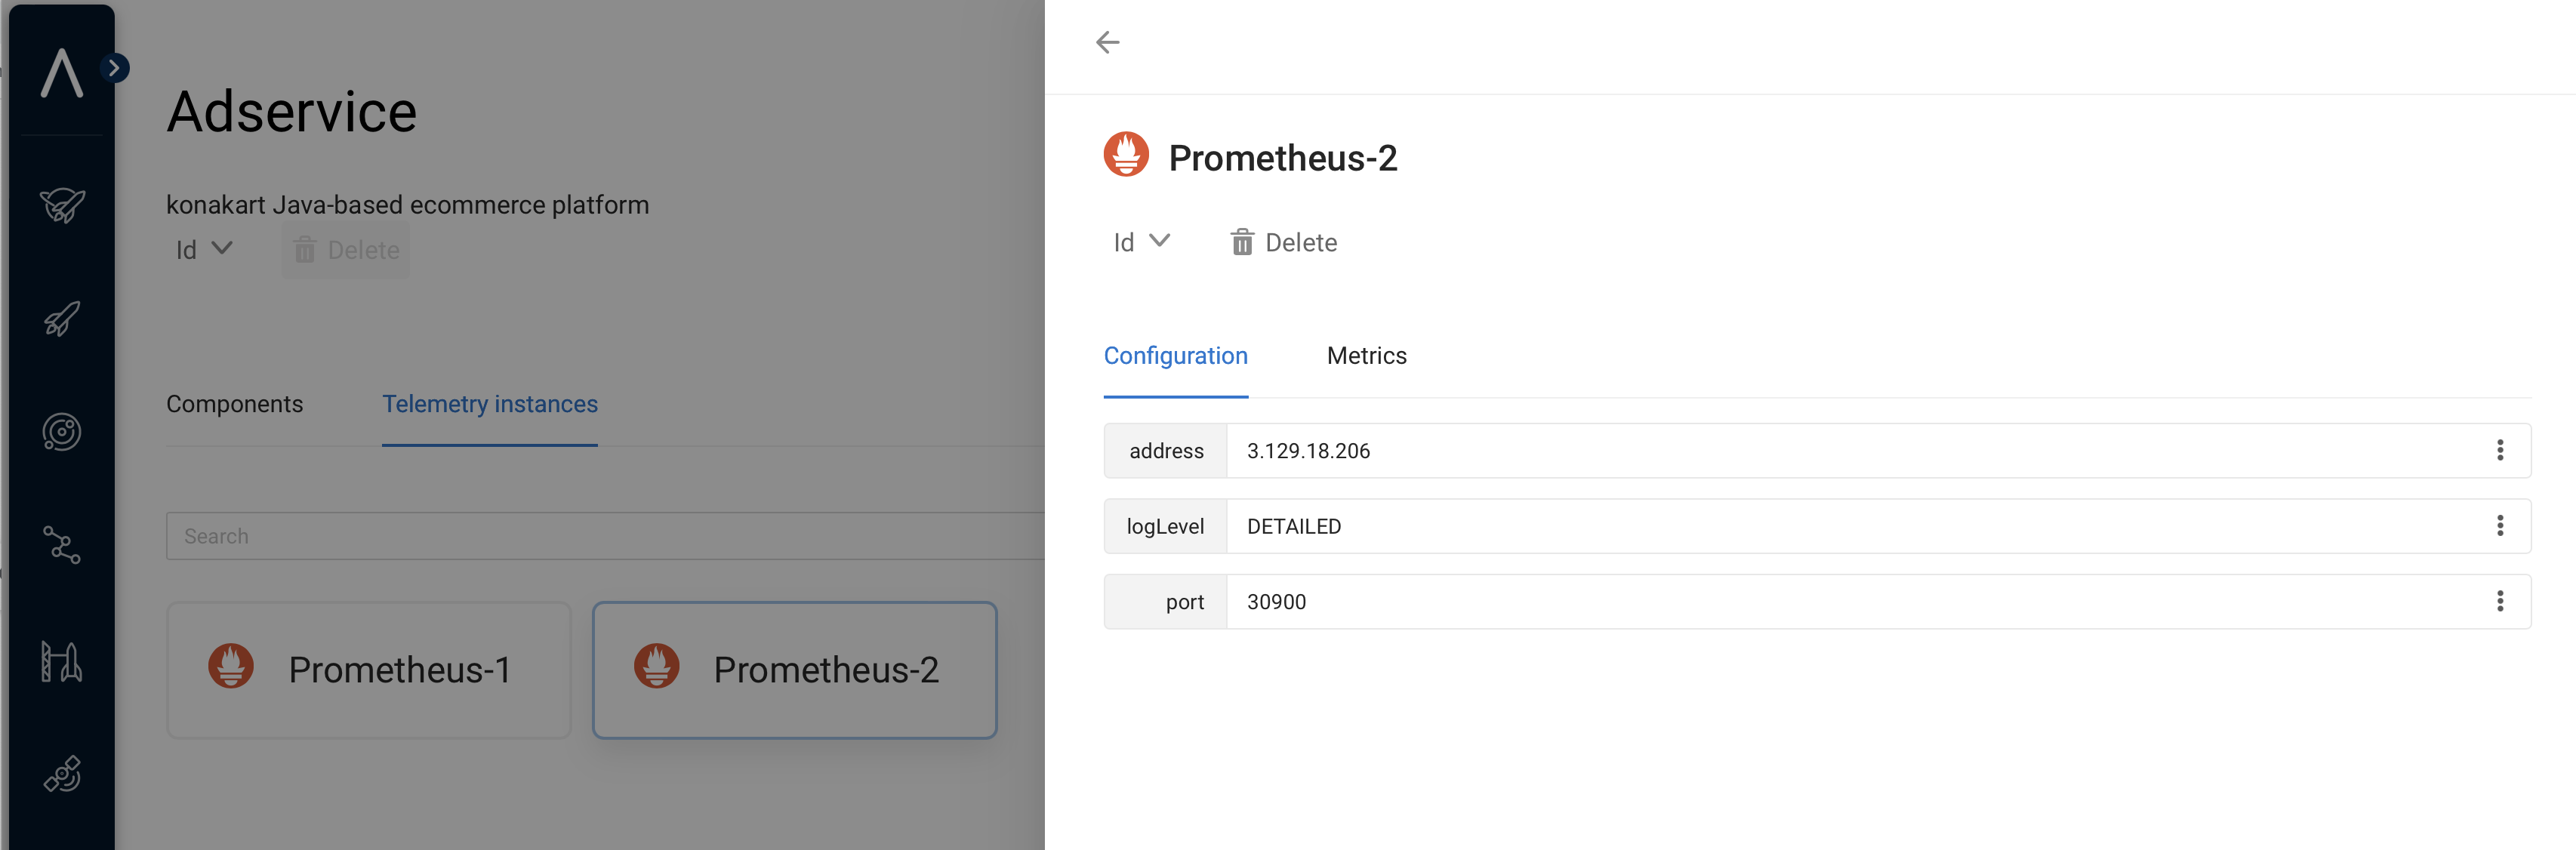This screenshot has width=2576, height=850.
Task: Open options menu for port row
Action: pos(2499,601)
